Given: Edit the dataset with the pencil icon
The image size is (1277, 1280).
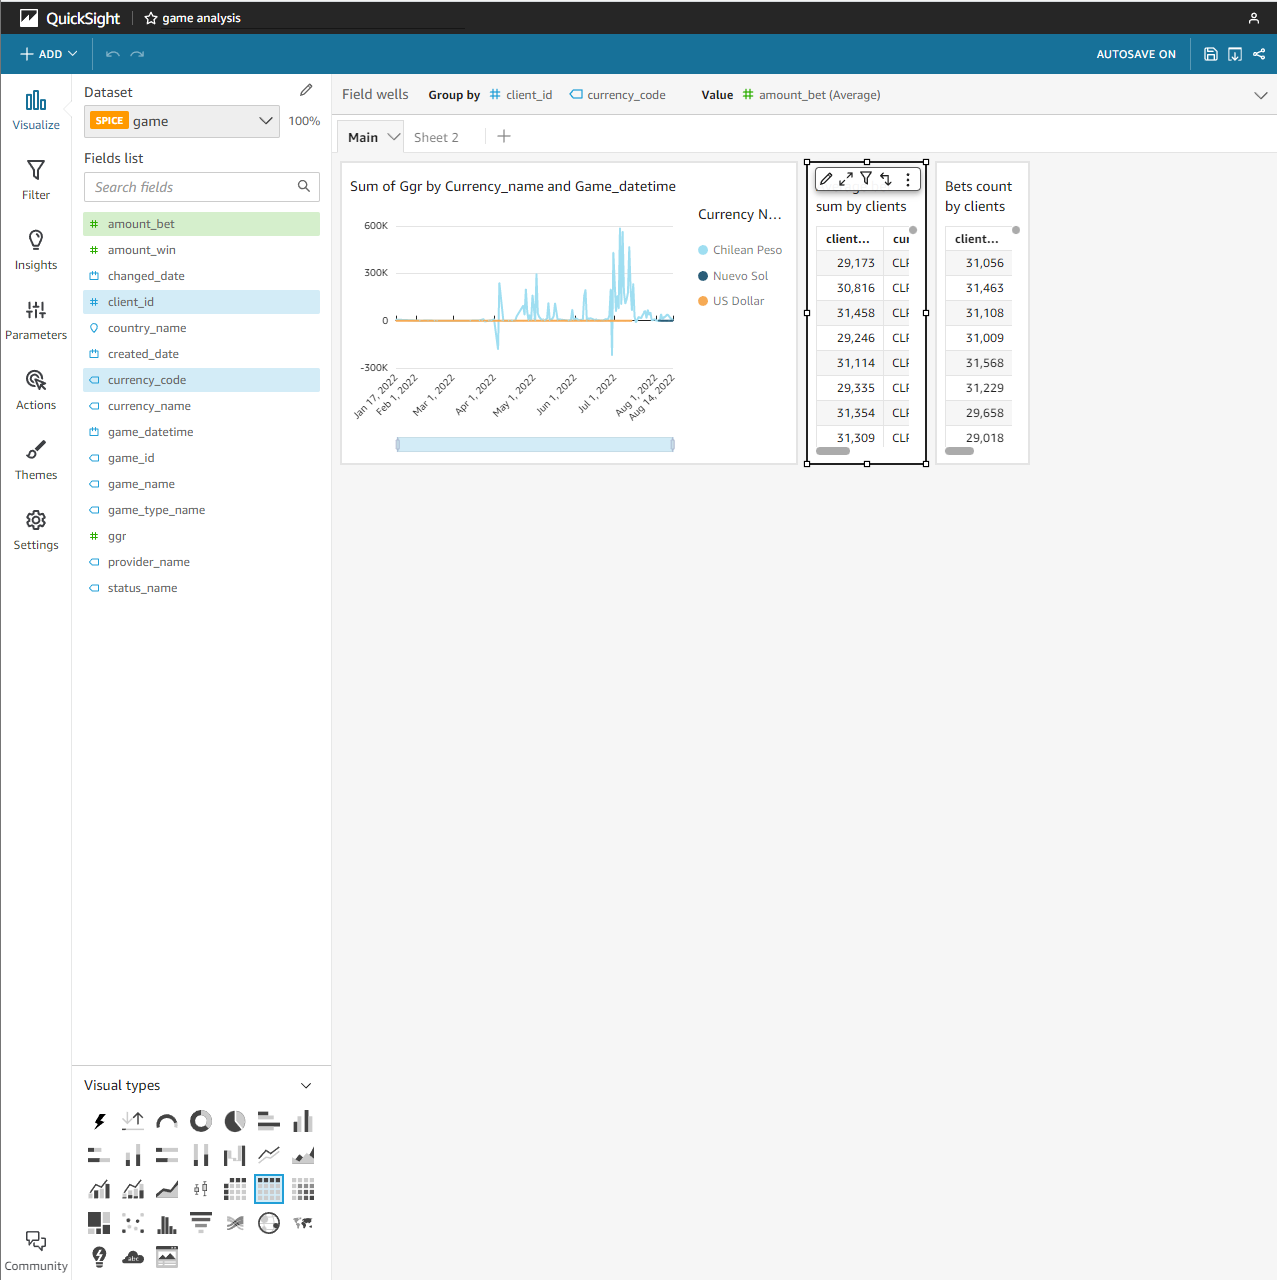Looking at the screenshot, I should click(x=306, y=90).
